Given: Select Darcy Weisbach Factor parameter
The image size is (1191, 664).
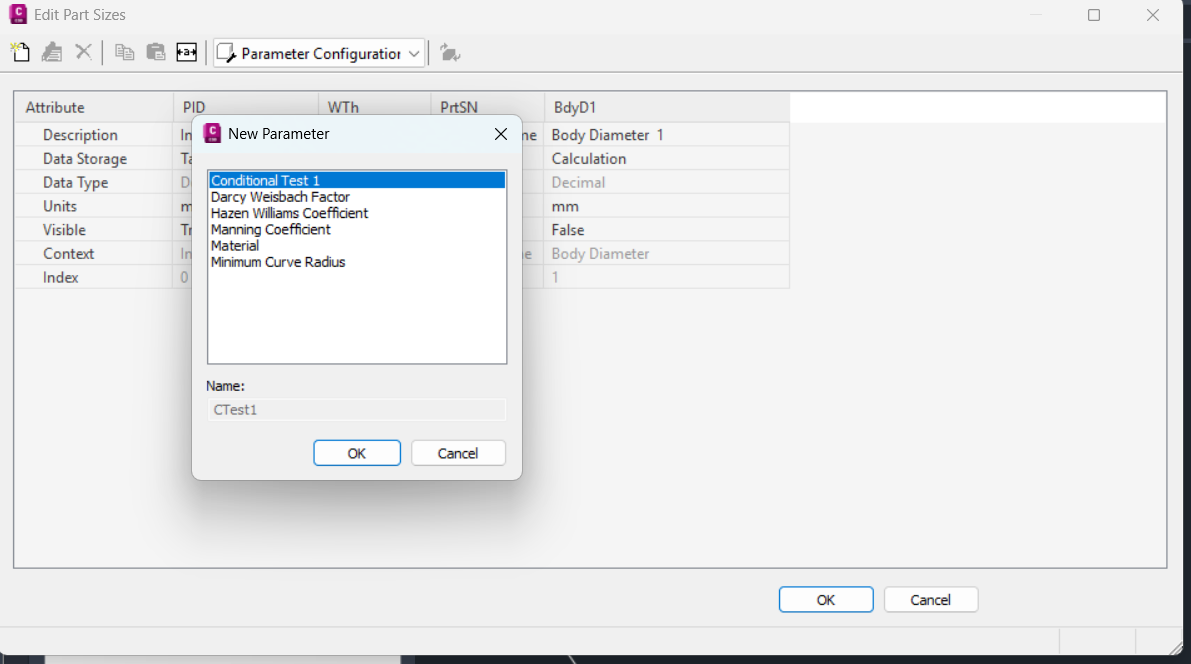Looking at the screenshot, I should 356,197.
